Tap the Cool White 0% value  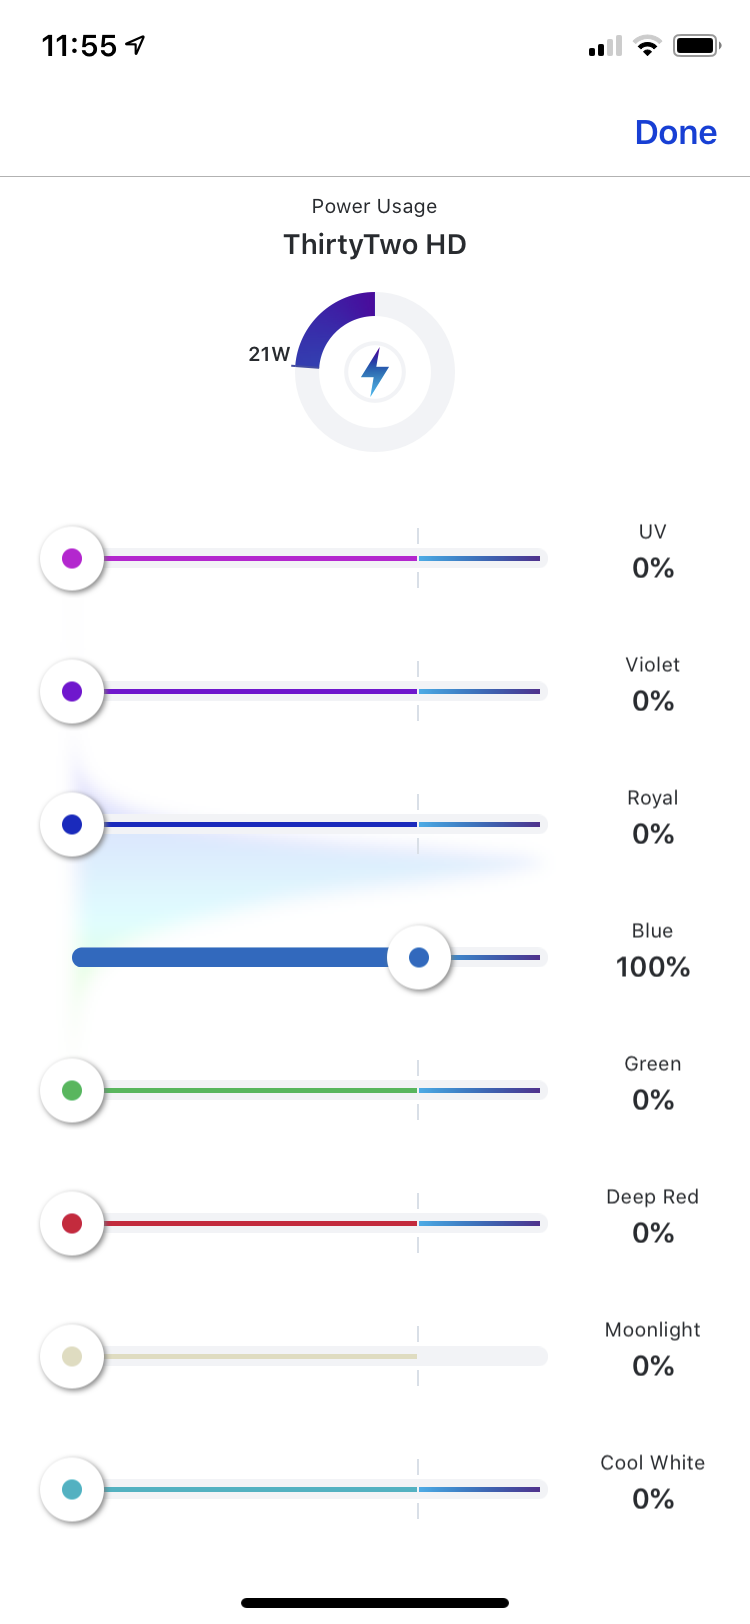click(653, 1499)
